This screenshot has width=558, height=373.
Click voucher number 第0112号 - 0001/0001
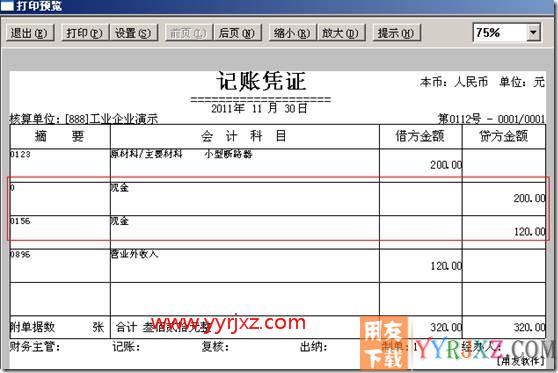pos(491,119)
